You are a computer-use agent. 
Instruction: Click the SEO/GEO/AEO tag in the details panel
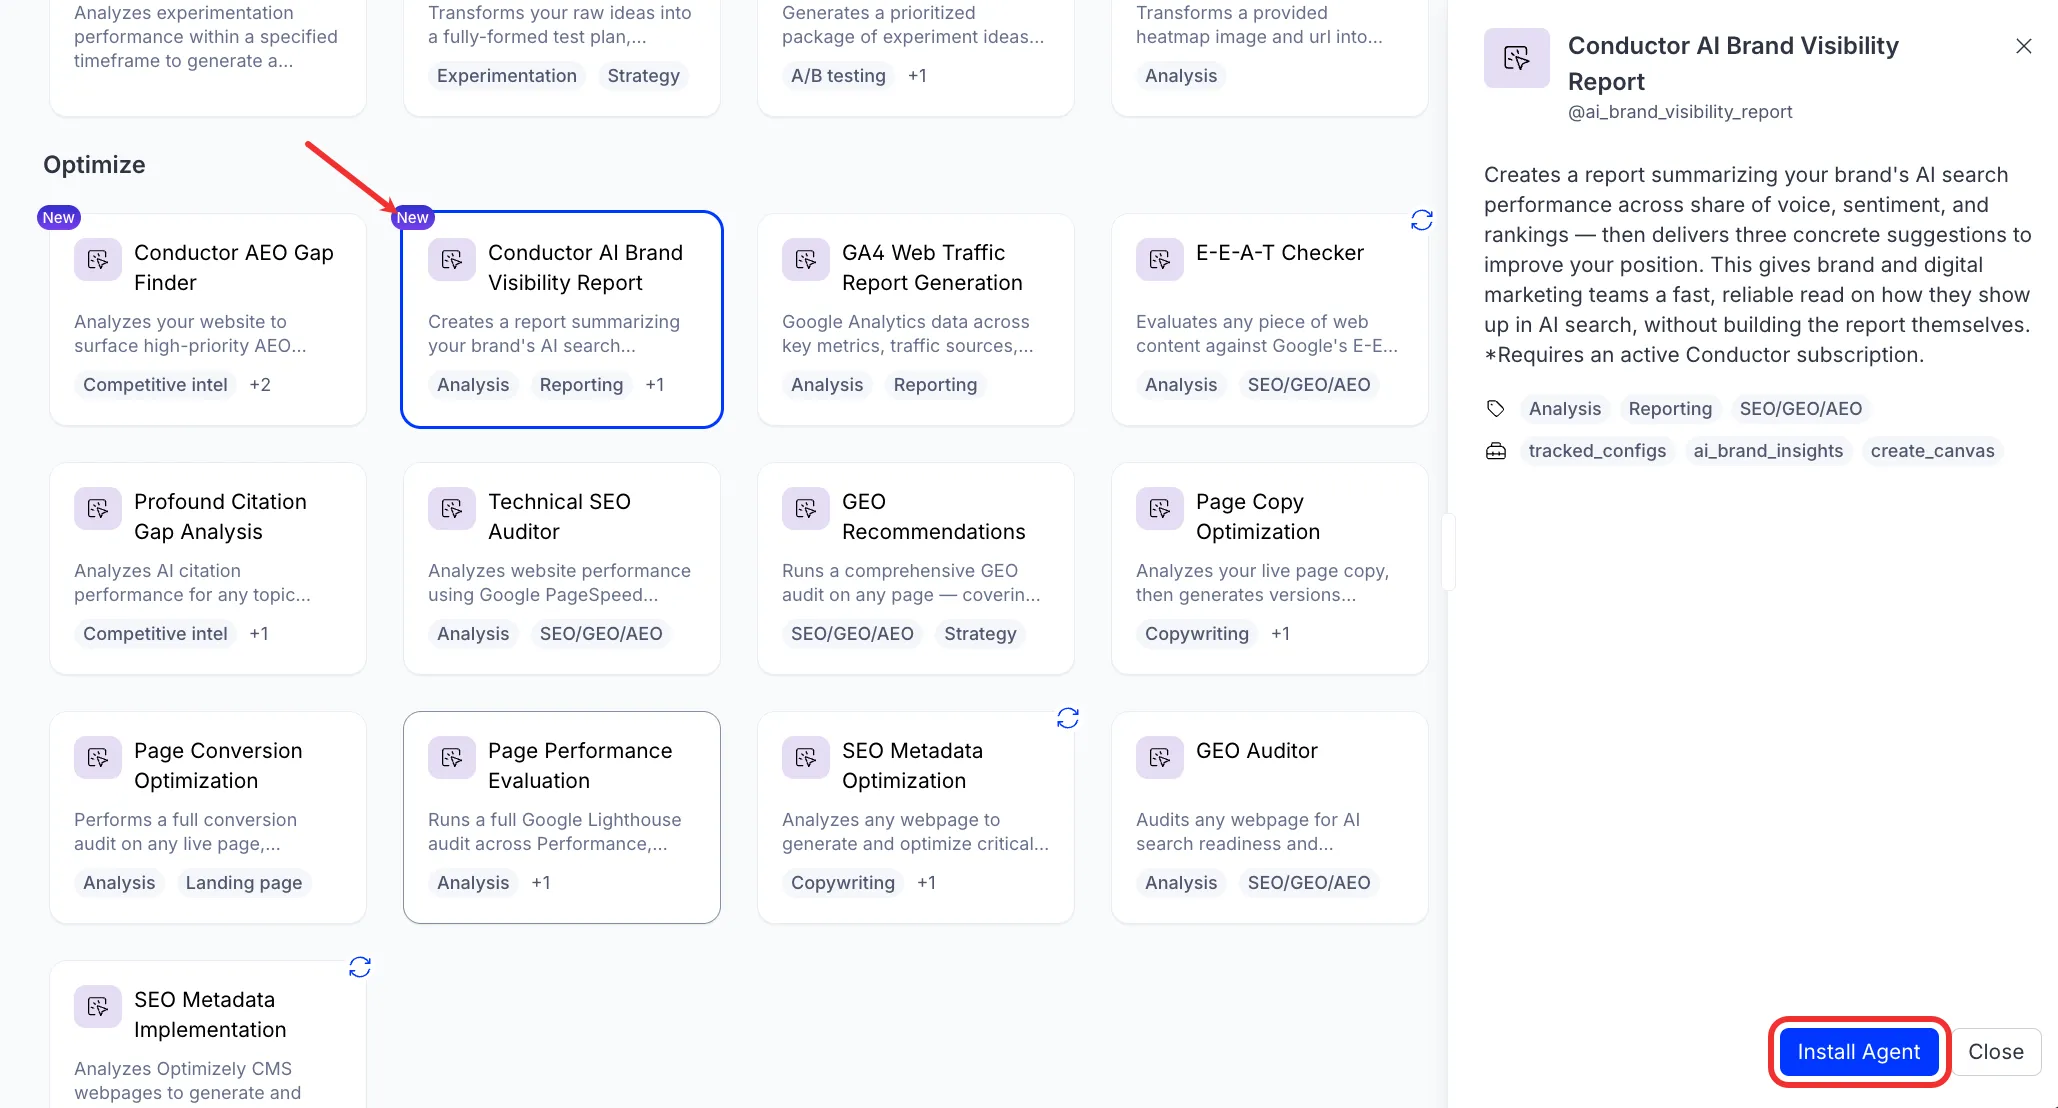[x=1801, y=409]
